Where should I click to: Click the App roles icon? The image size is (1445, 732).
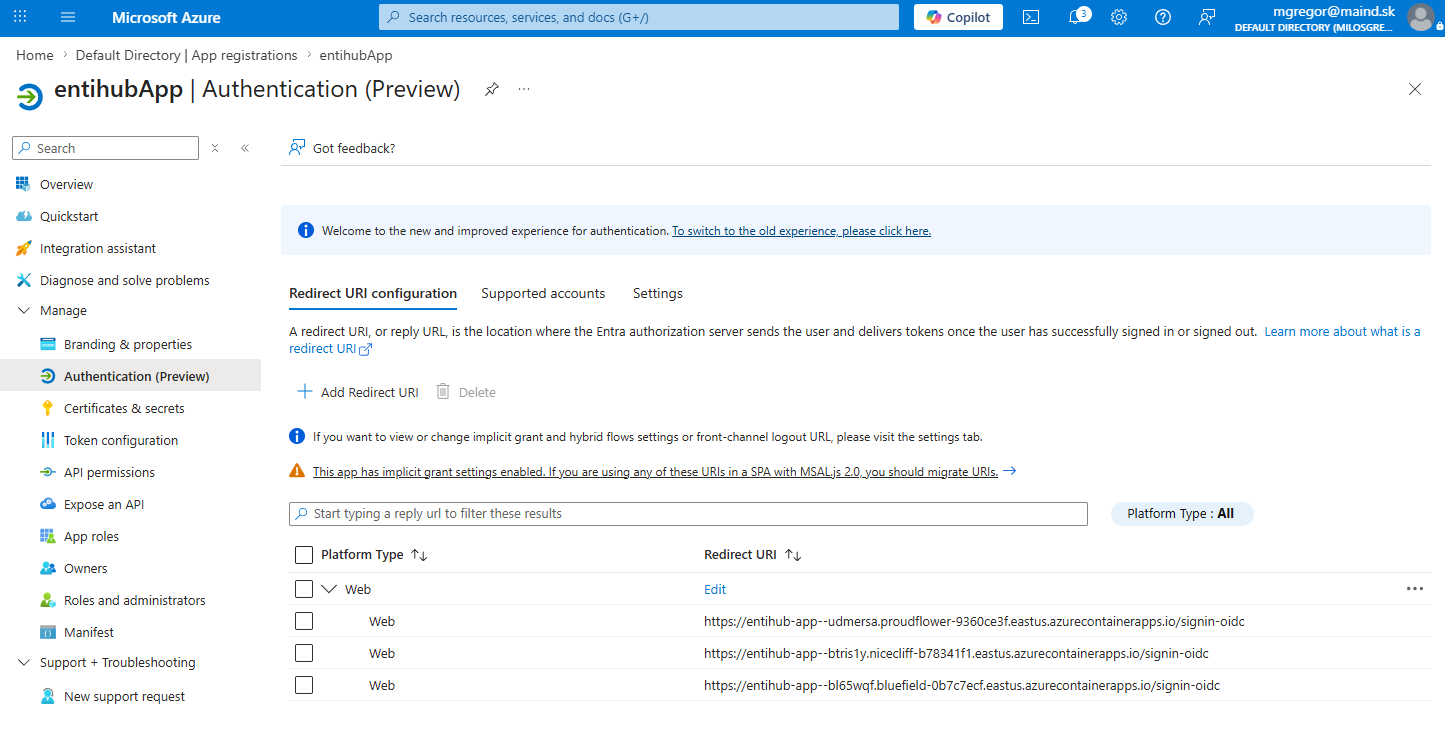[47, 536]
